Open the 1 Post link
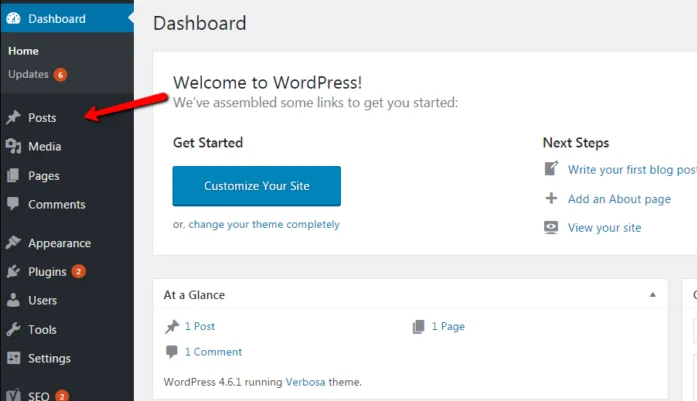Viewport: 697px width, 401px height. 200,326
